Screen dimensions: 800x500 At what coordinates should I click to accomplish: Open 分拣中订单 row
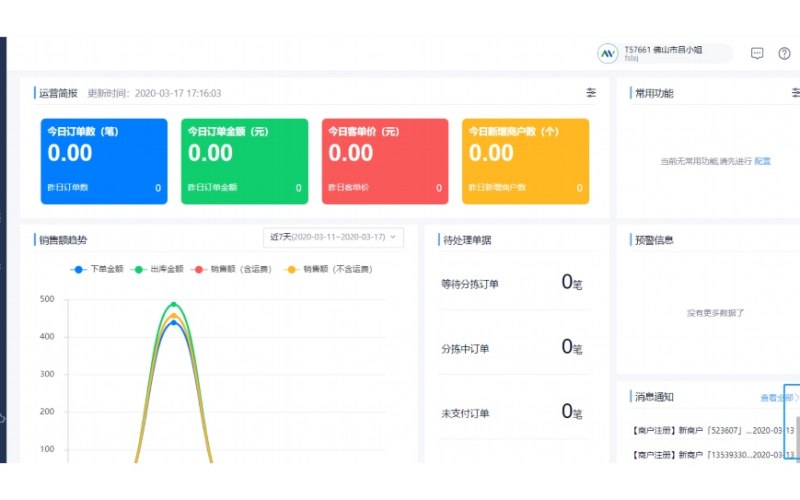pos(513,348)
